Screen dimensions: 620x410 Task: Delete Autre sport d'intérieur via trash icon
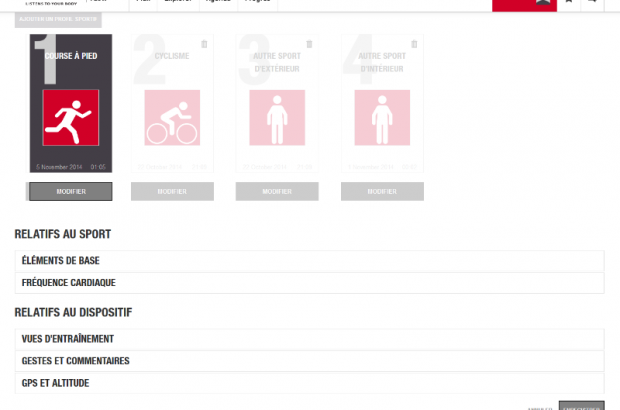412,44
